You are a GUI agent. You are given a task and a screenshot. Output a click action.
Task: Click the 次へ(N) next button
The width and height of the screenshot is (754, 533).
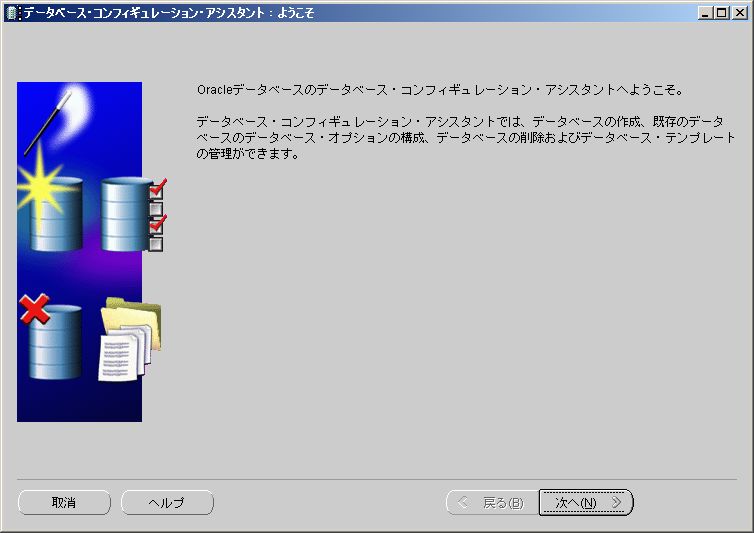[x=586, y=503]
